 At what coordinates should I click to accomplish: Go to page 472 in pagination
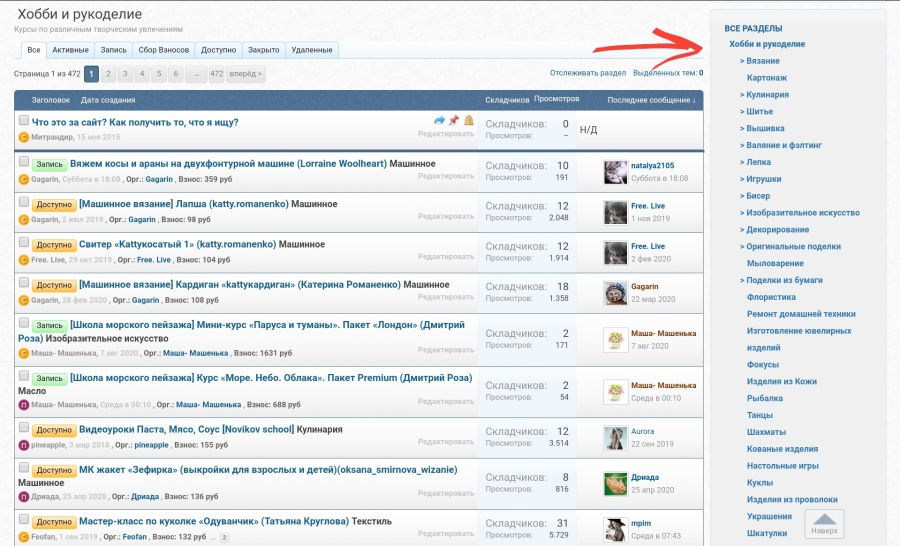[x=216, y=74]
